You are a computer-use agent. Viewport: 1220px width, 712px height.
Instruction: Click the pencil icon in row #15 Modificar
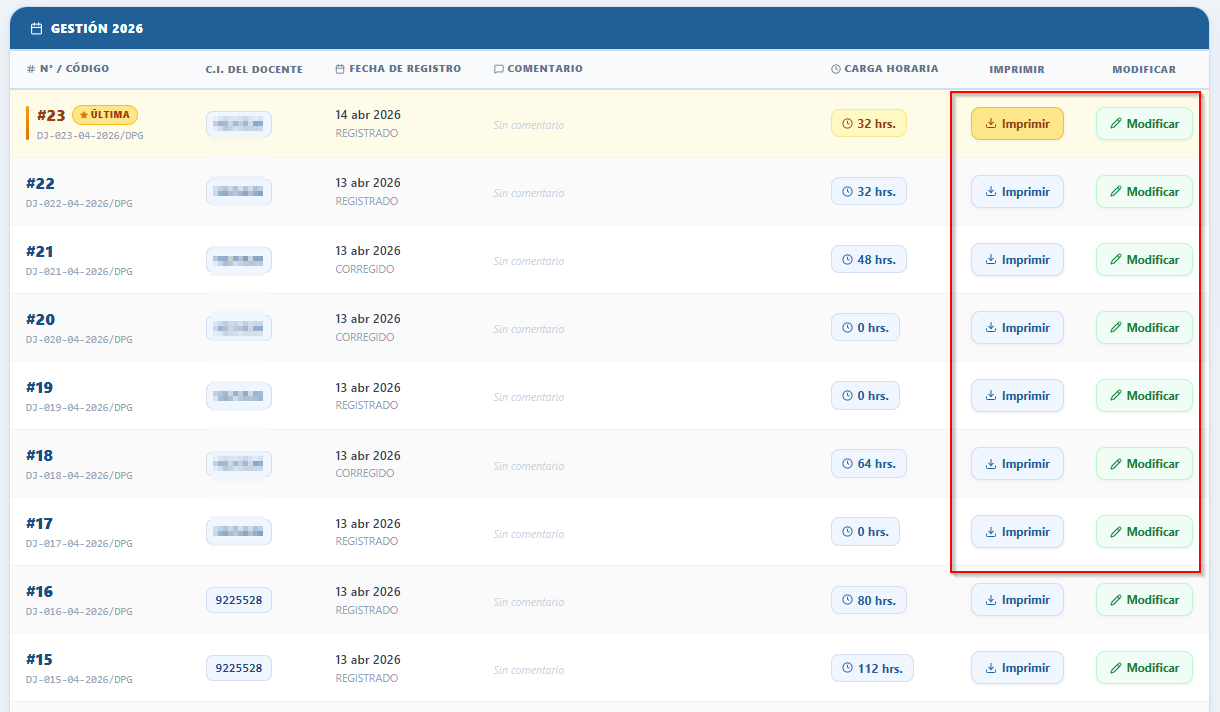click(1116, 668)
